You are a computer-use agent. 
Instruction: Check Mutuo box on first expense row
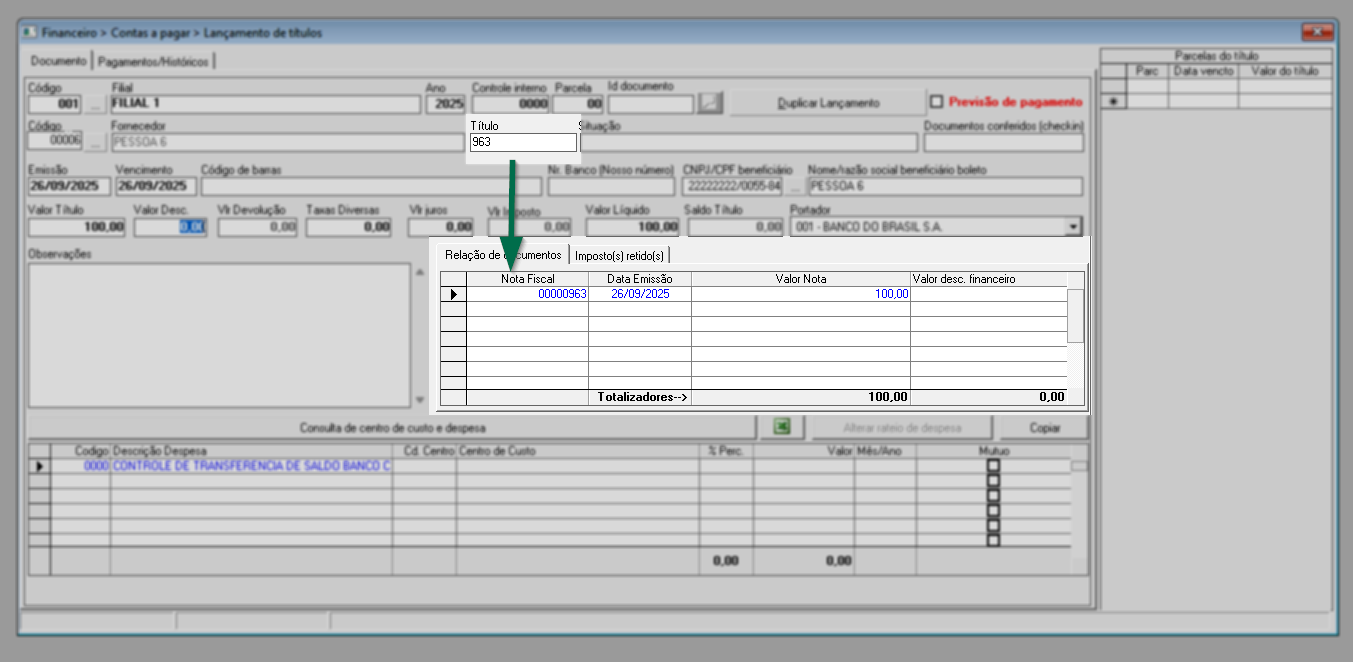click(x=993, y=466)
